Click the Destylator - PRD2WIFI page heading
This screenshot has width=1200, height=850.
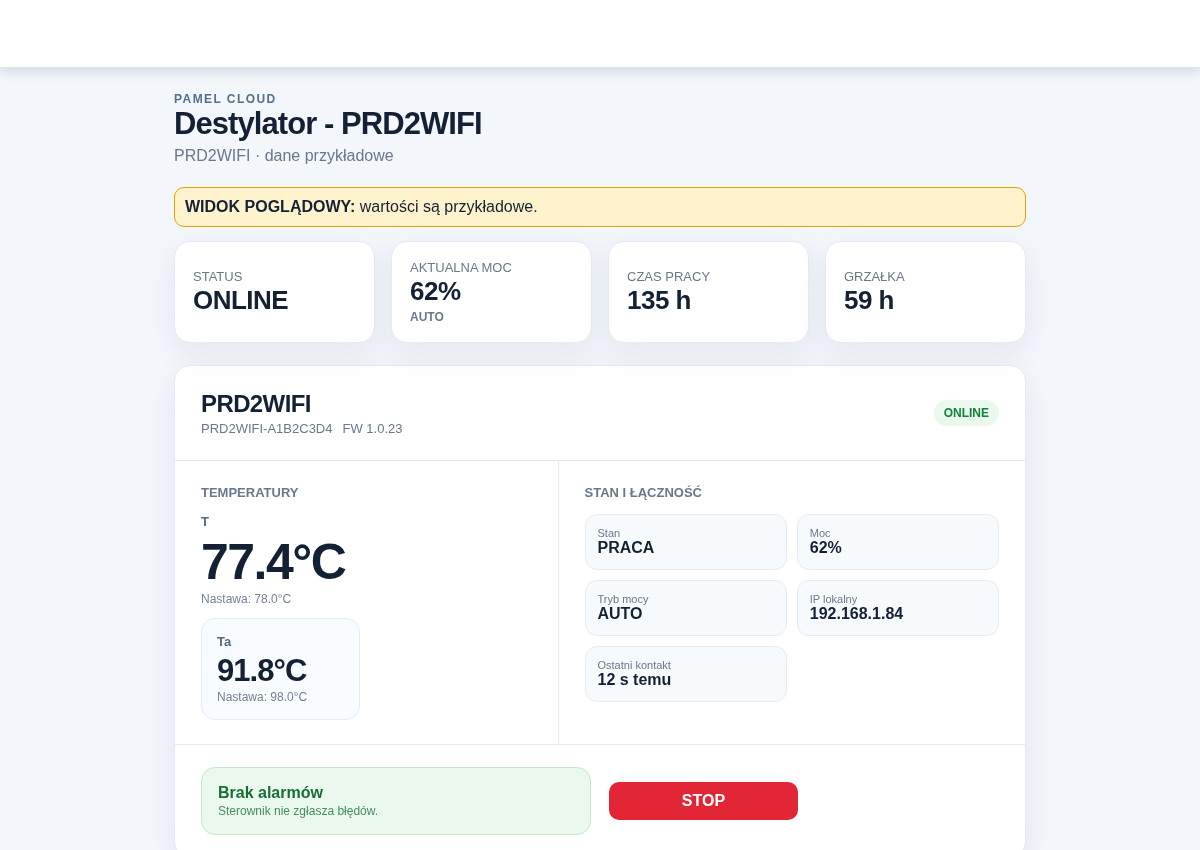(x=328, y=124)
